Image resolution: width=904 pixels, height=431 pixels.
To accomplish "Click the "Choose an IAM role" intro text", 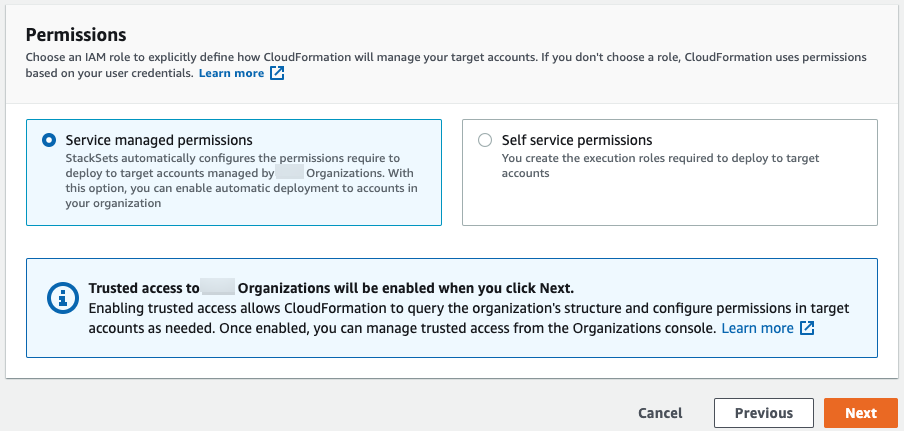I will [400, 57].
